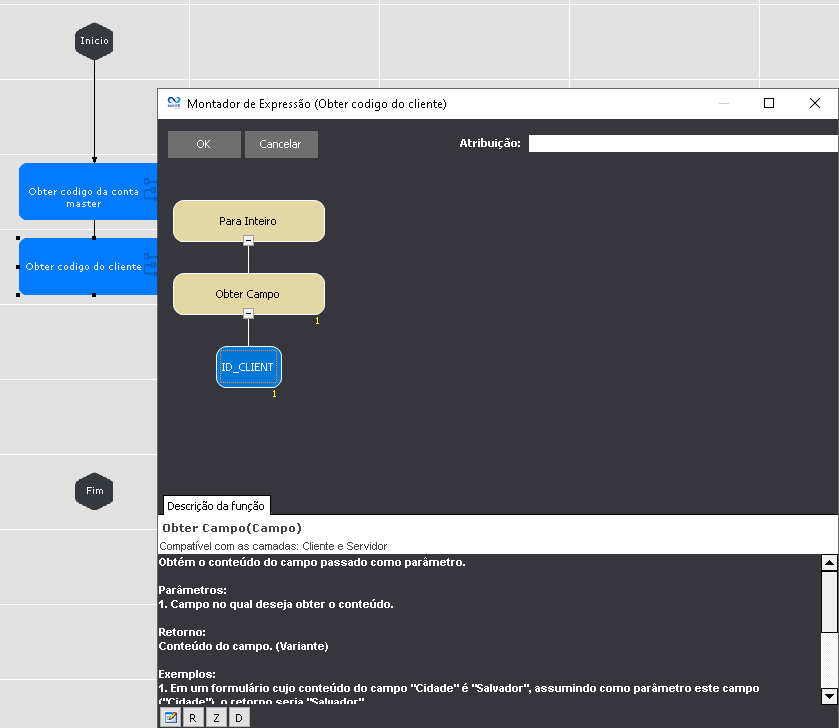This screenshot has height=728, width=839.
Task: Select the Para Inteiro function node
Action: (x=248, y=220)
